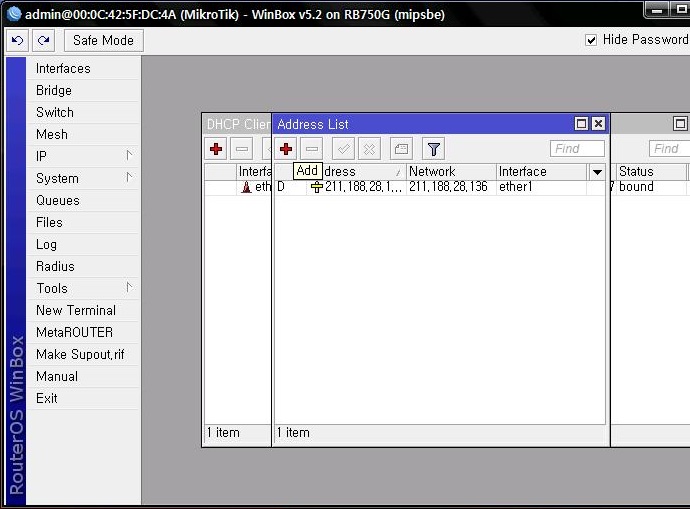Click Comment icon in Address List

(x=401, y=149)
